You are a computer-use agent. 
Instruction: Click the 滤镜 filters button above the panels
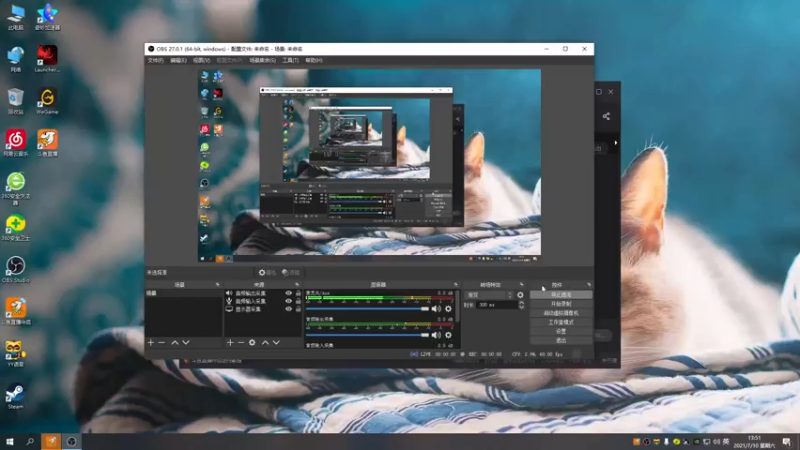click(x=291, y=272)
